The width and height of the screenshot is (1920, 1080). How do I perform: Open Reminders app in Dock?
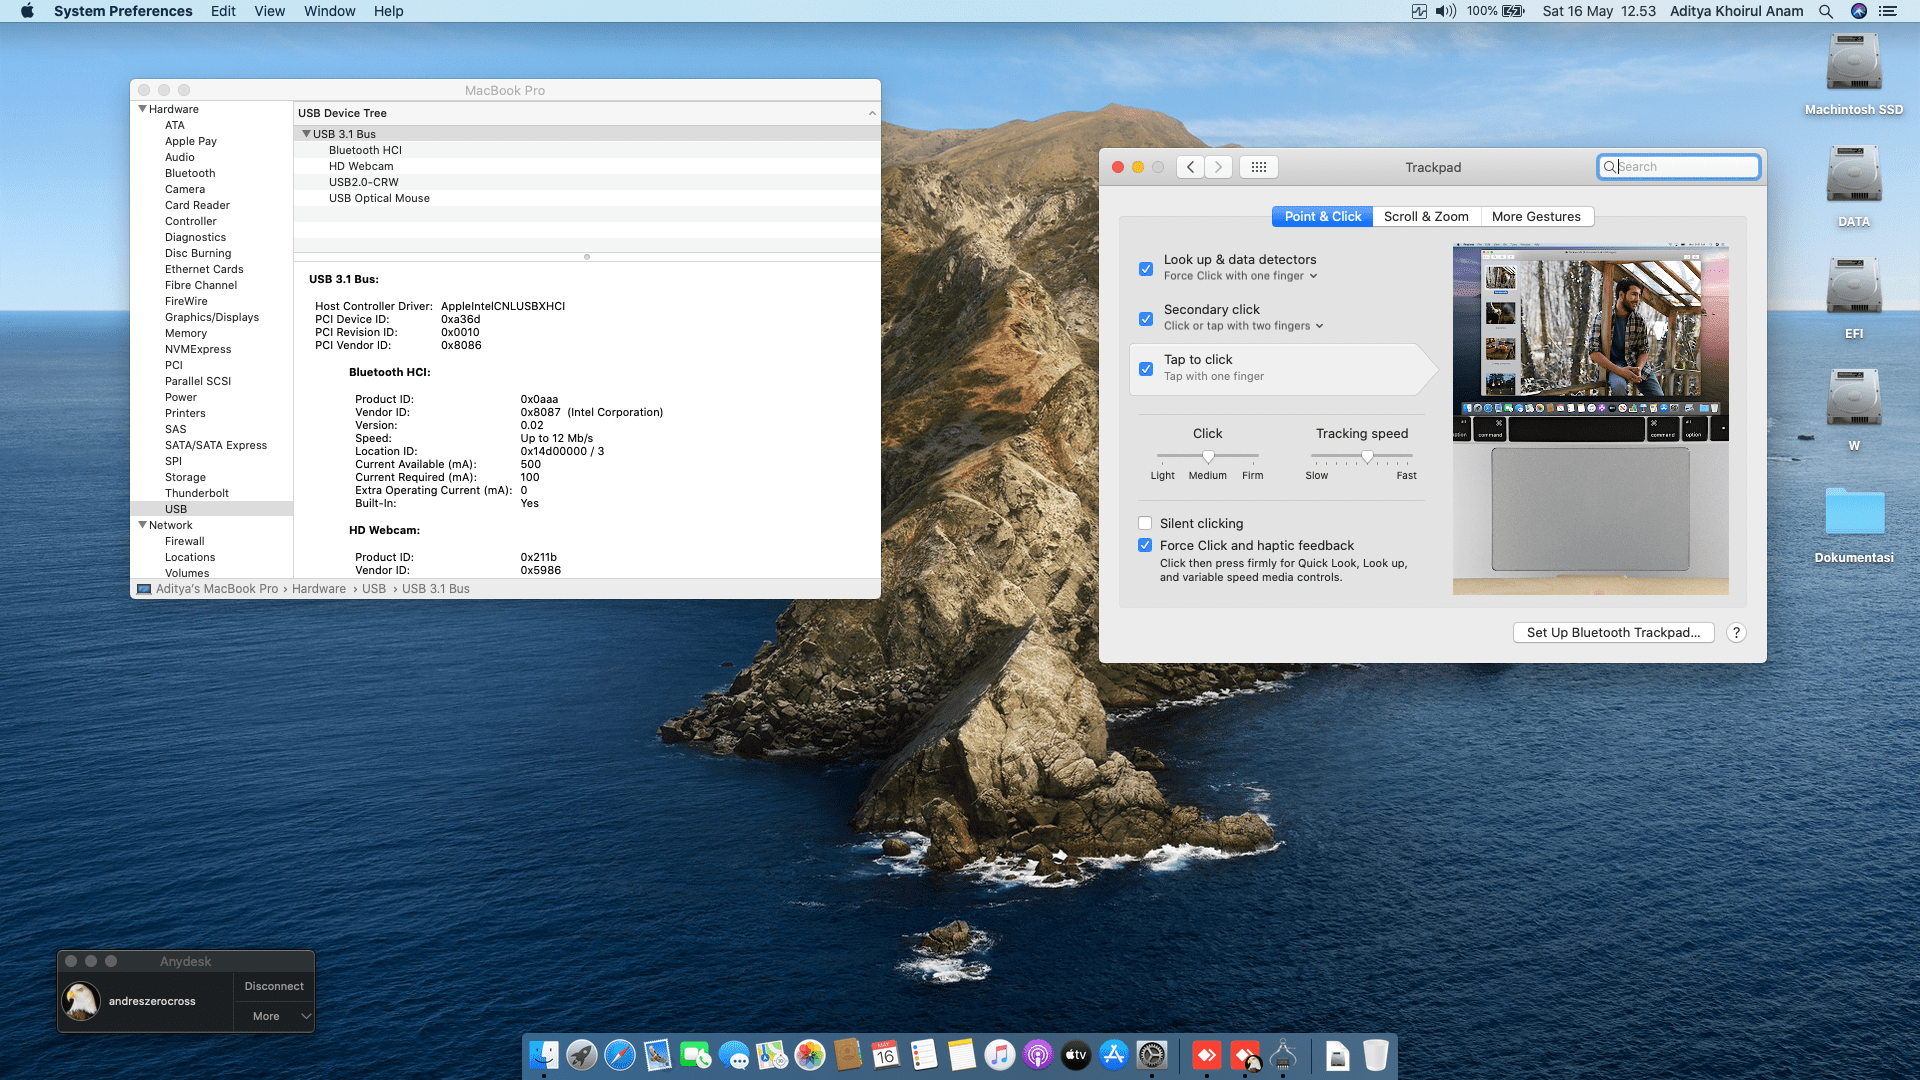click(x=924, y=1055)
